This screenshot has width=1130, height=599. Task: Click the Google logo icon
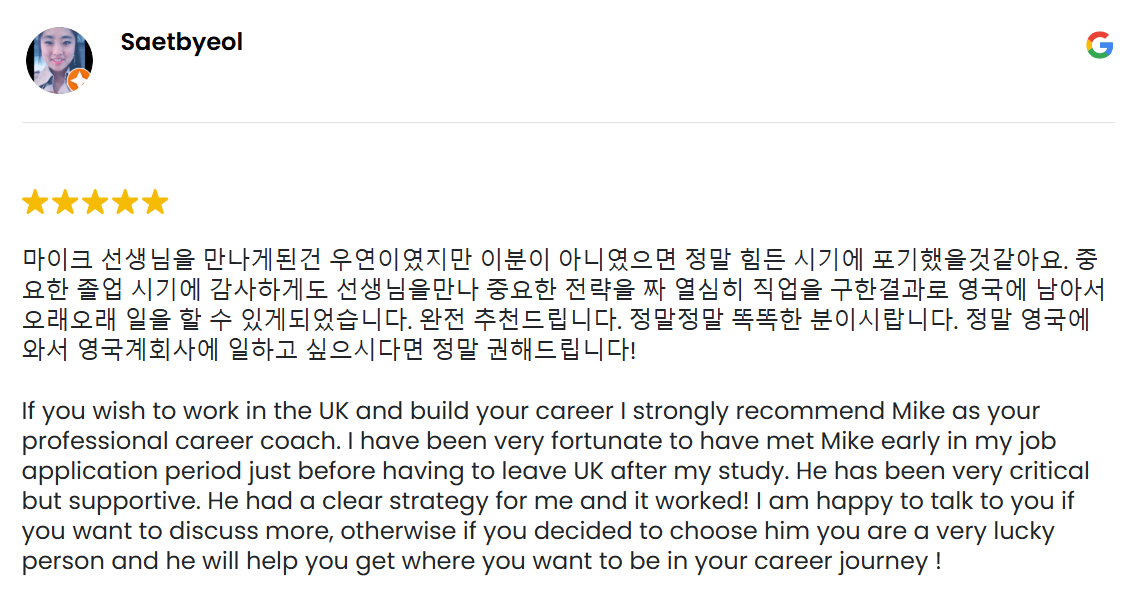1099,44
